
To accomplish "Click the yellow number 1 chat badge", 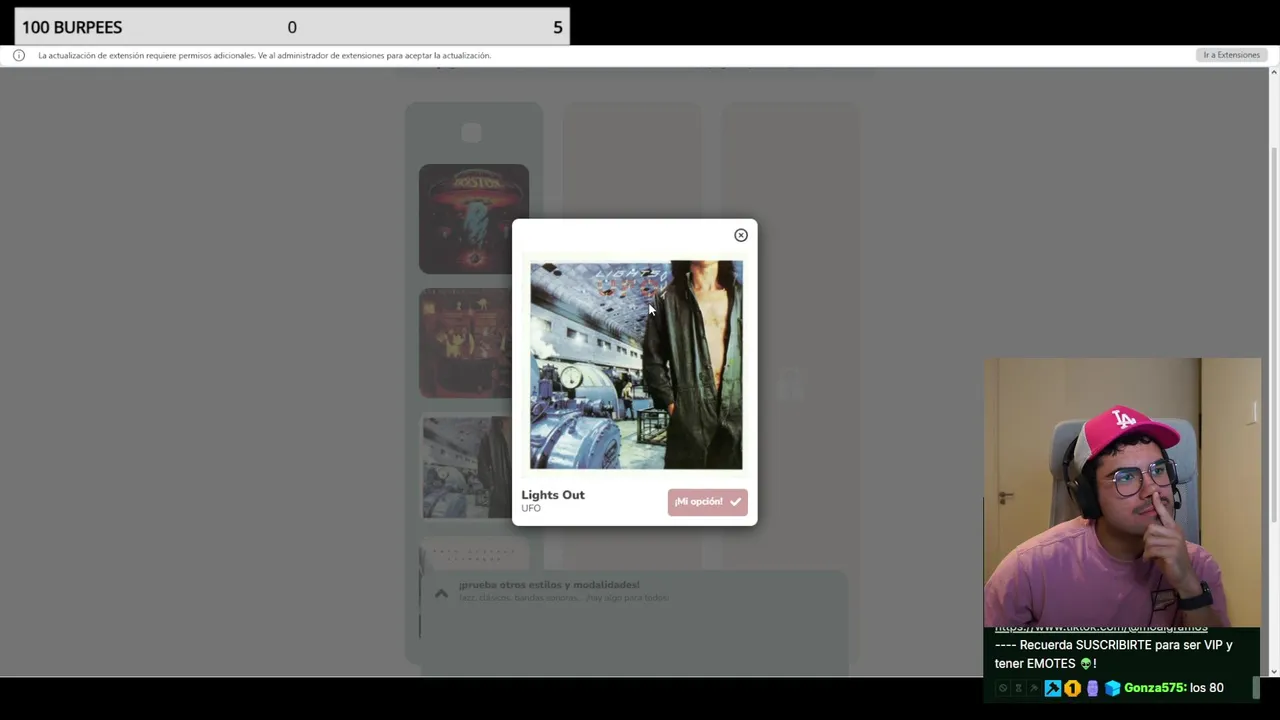I will (x=1072, y=688).
